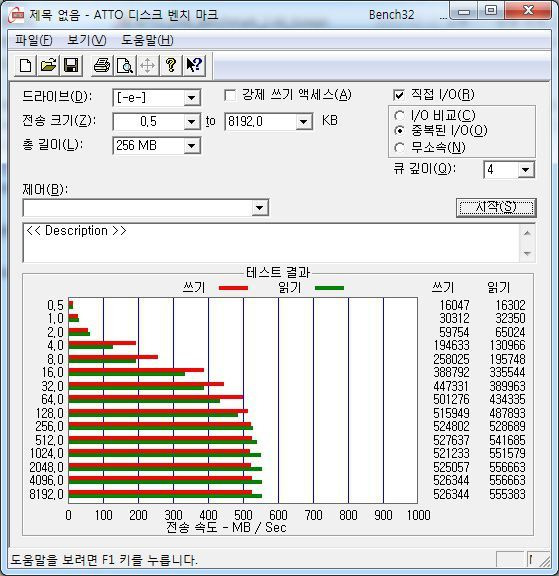Click the write value 501276
559x576 pixels.
point(451,399)
